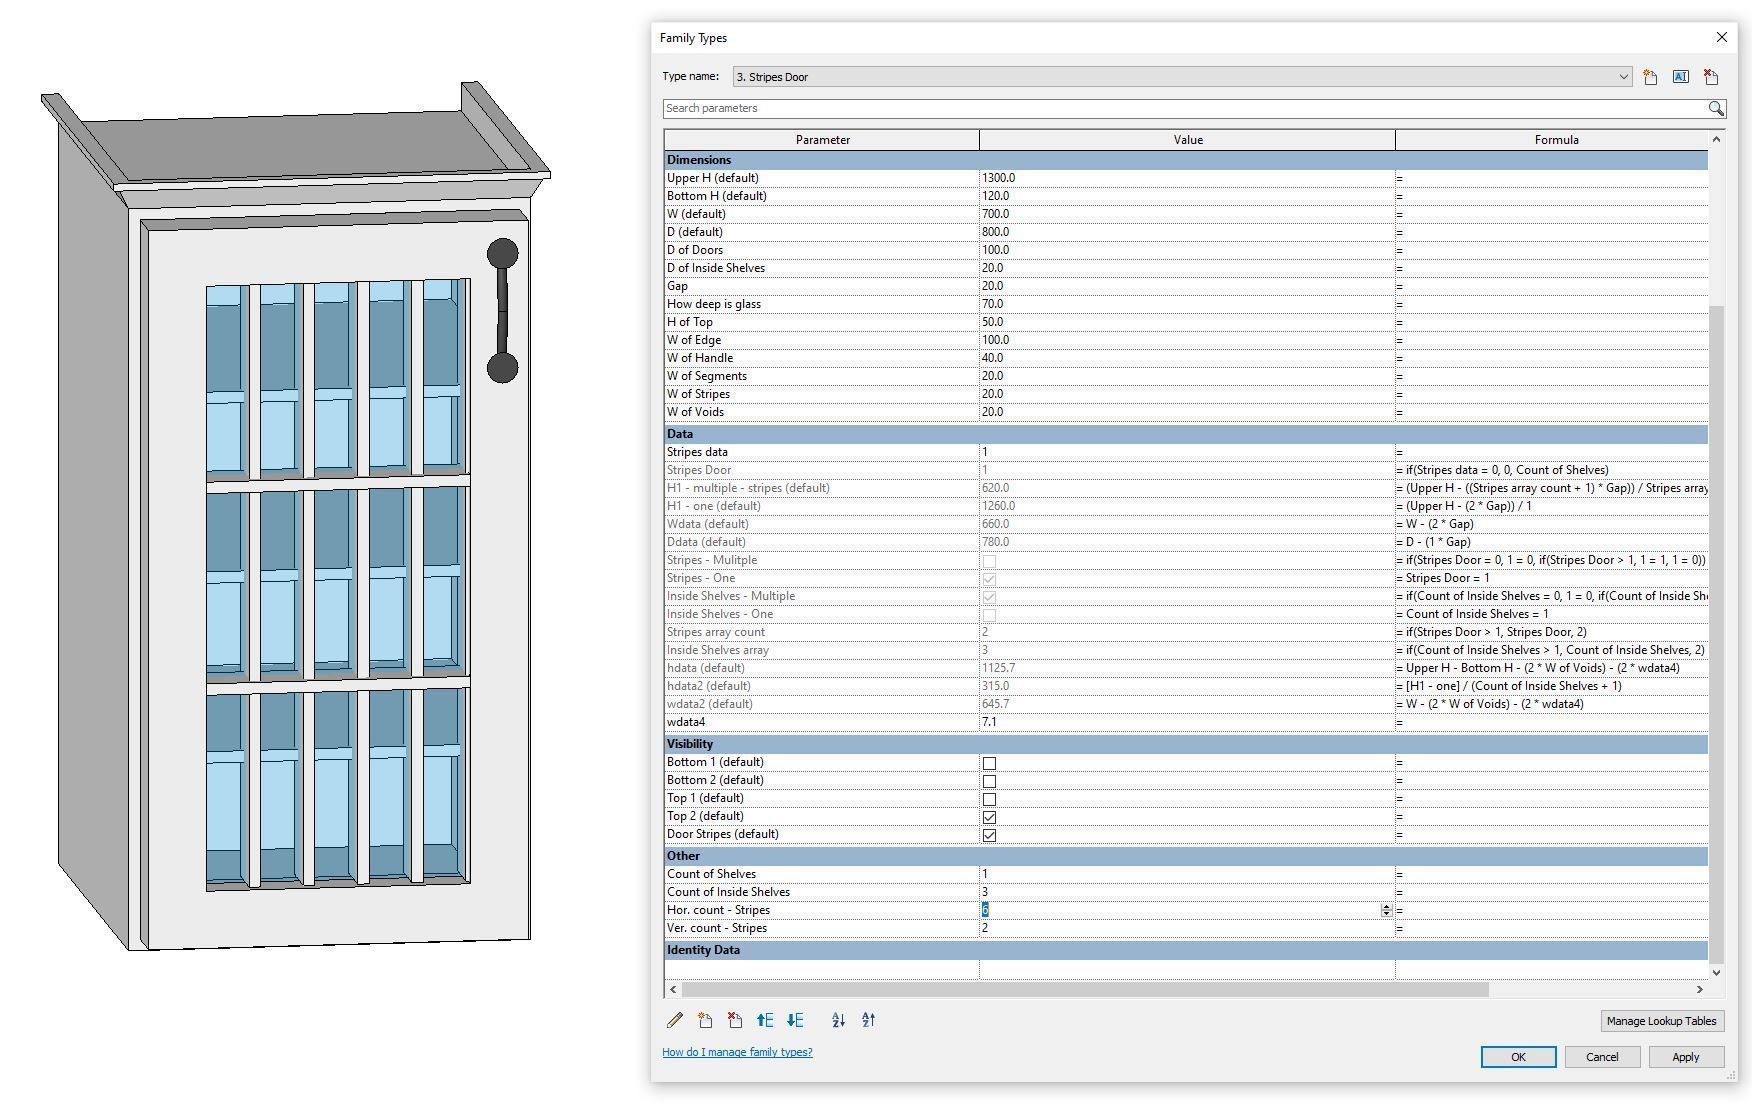This screenshot has width=1752, height=1117.
Task: Click the Wdata formula '= W - (2 * Gap)'
Action: [1435, 524]
